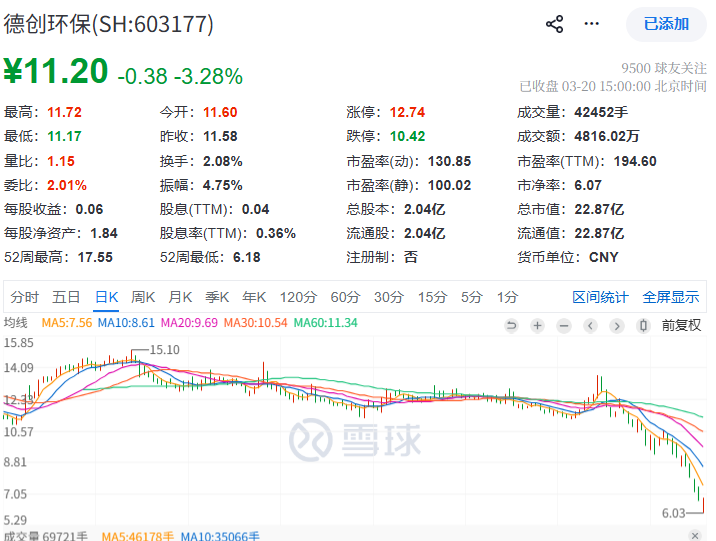Click the 52周最低 value 6.18
The width and height of the screenshot is (716, 541).
coord(247,257)
